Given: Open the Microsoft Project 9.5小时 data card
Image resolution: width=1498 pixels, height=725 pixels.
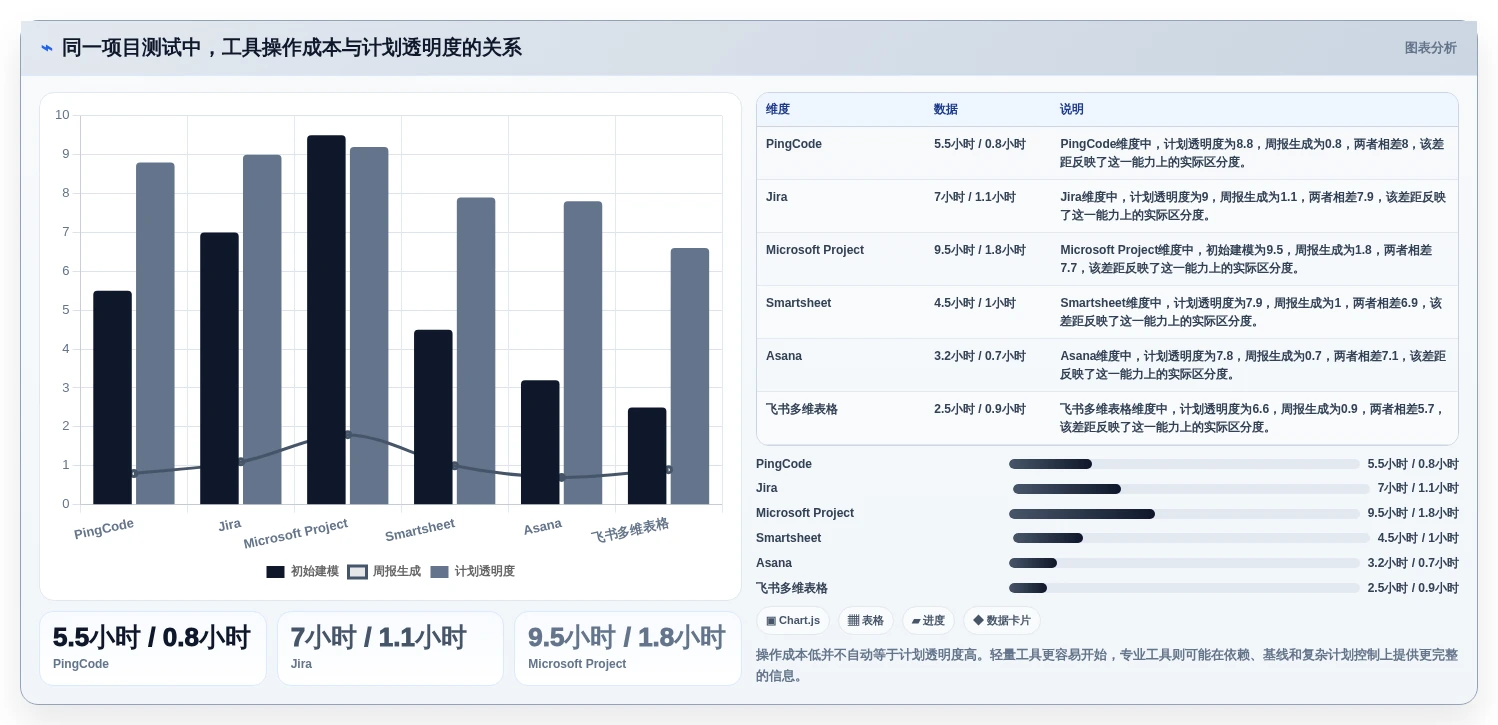Looking at the screenshot, I should [x=628, y=648].
